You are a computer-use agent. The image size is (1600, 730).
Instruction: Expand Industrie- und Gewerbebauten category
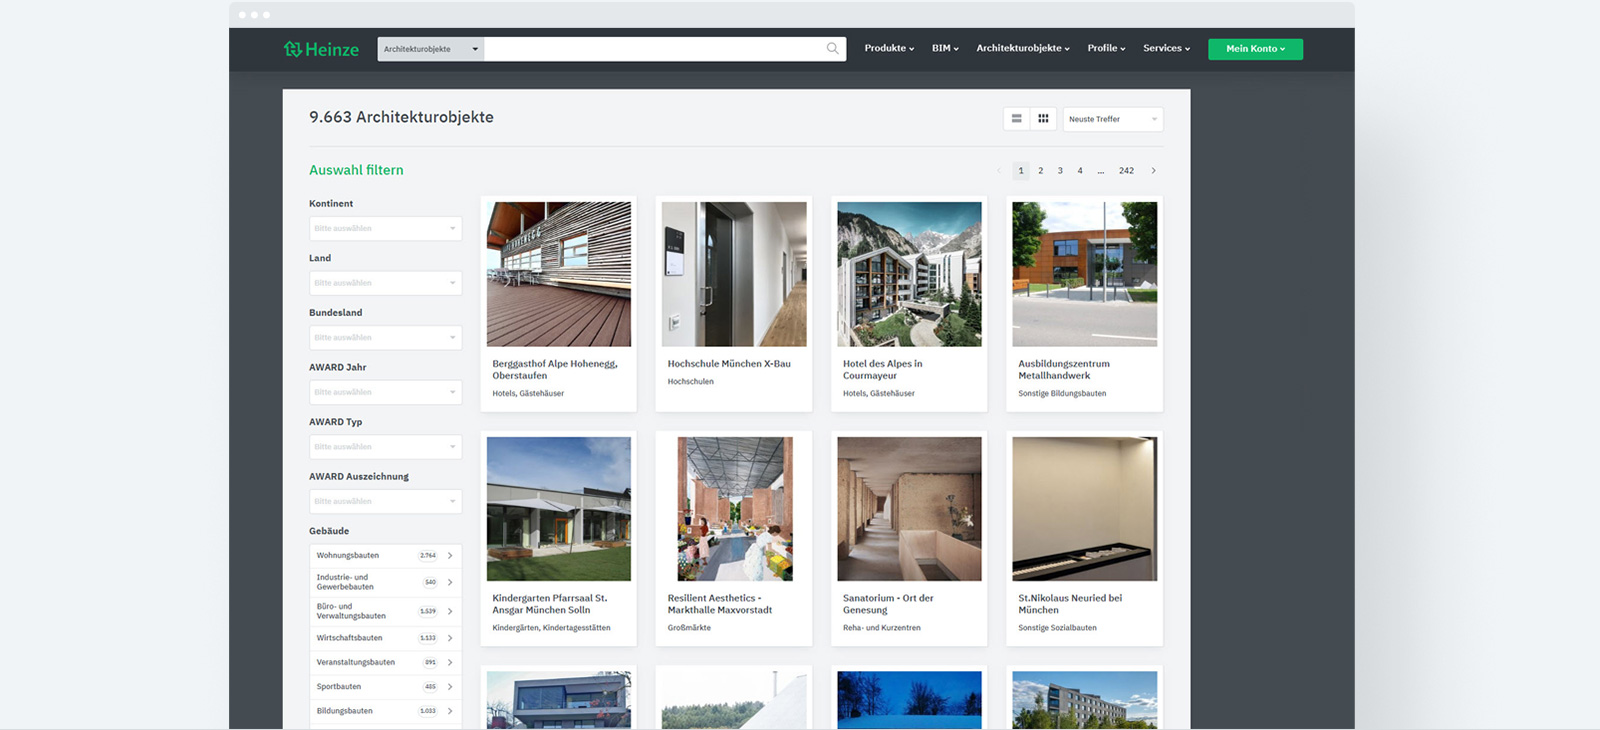pyautogui.click(x=385, y=582)
